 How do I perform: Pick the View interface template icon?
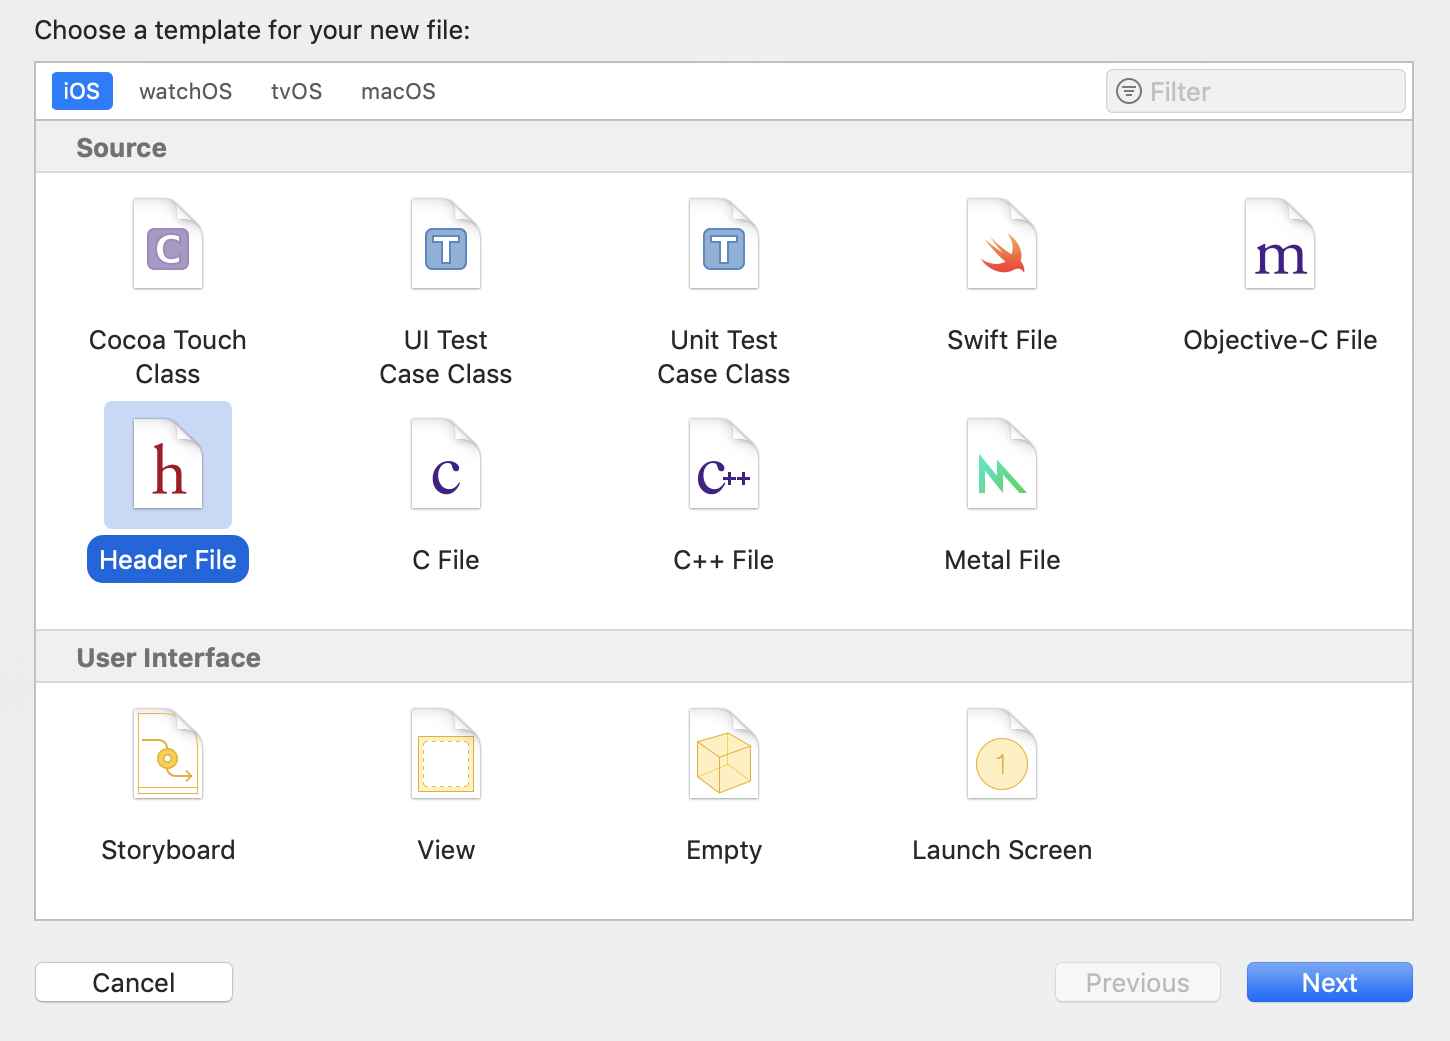click(x=446, y=754)
